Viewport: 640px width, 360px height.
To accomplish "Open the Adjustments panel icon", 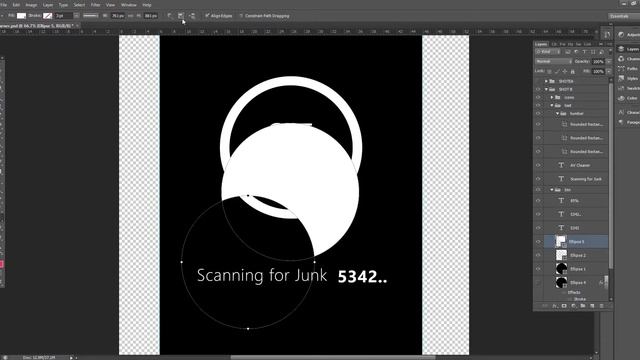I will [621, 35].
